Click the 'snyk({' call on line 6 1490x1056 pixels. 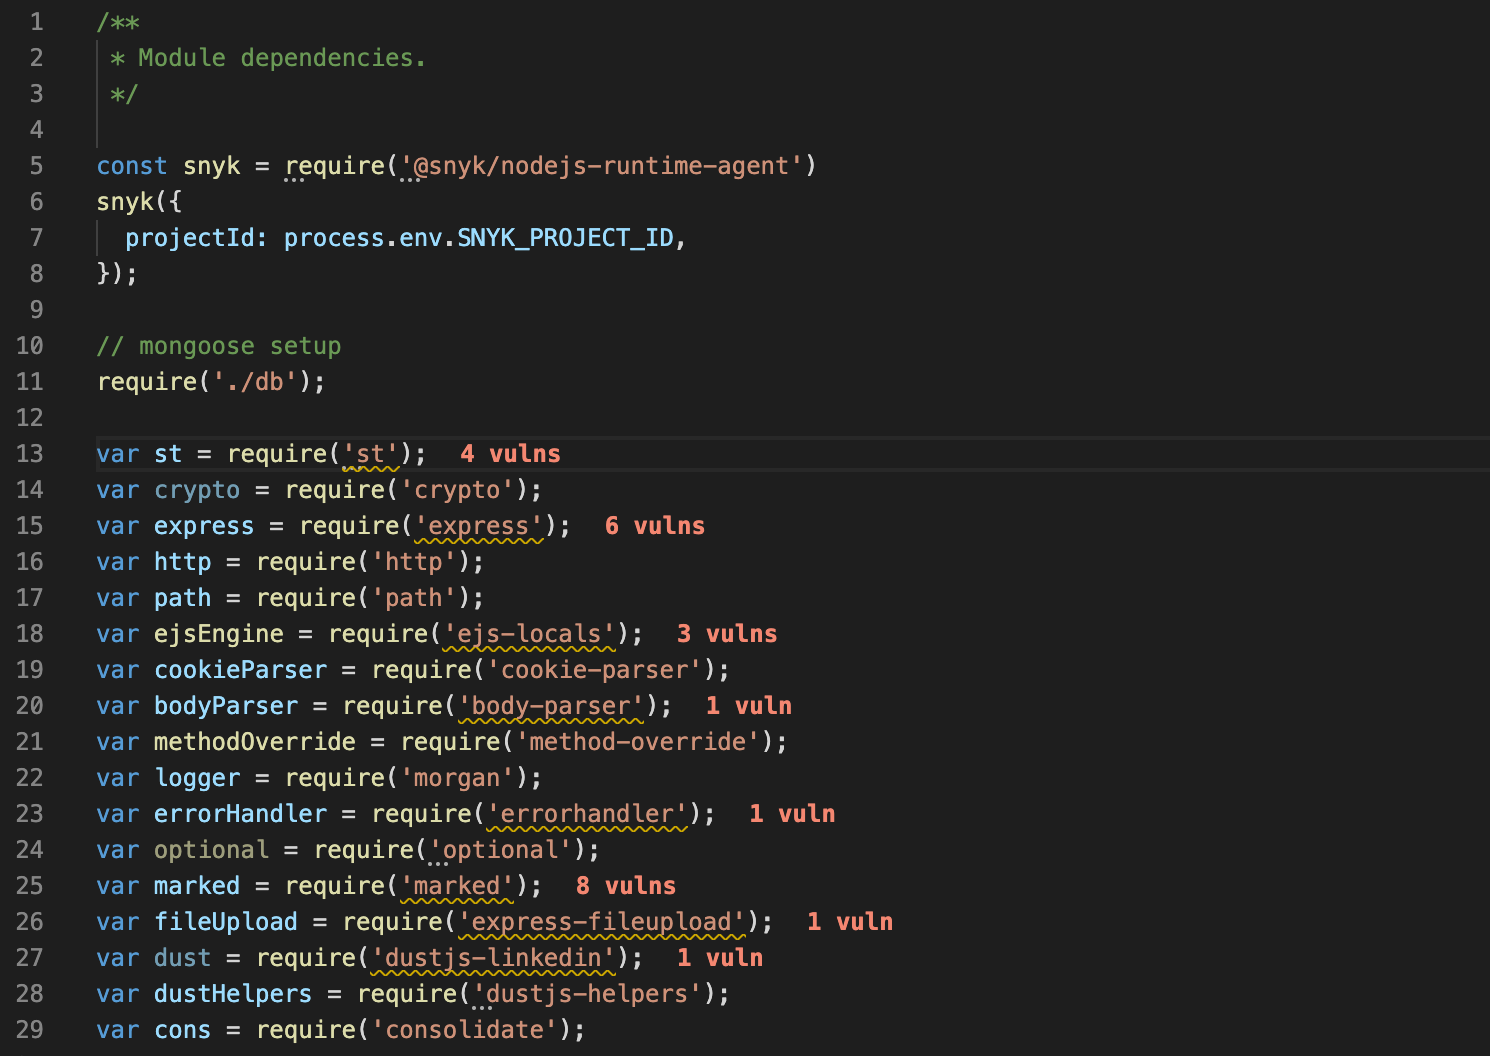[140, 202]
